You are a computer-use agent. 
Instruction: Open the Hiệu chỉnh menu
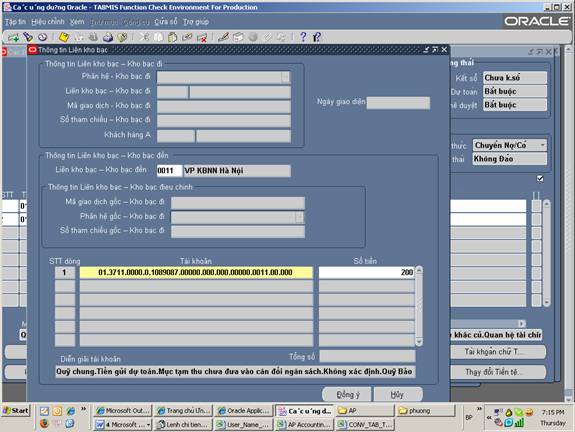pyautogui.click(x=48, y=22)
